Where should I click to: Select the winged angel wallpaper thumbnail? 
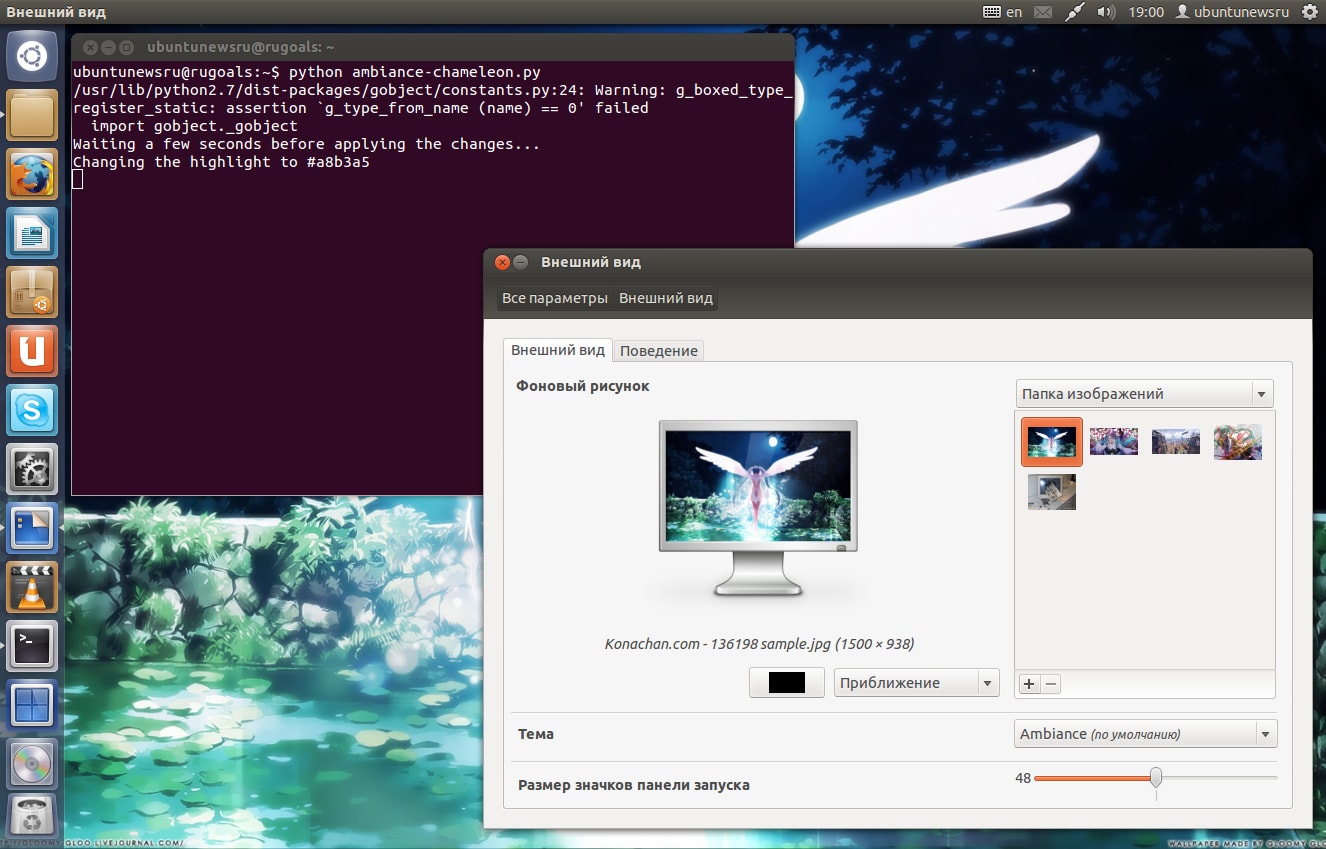(1052, 442)
